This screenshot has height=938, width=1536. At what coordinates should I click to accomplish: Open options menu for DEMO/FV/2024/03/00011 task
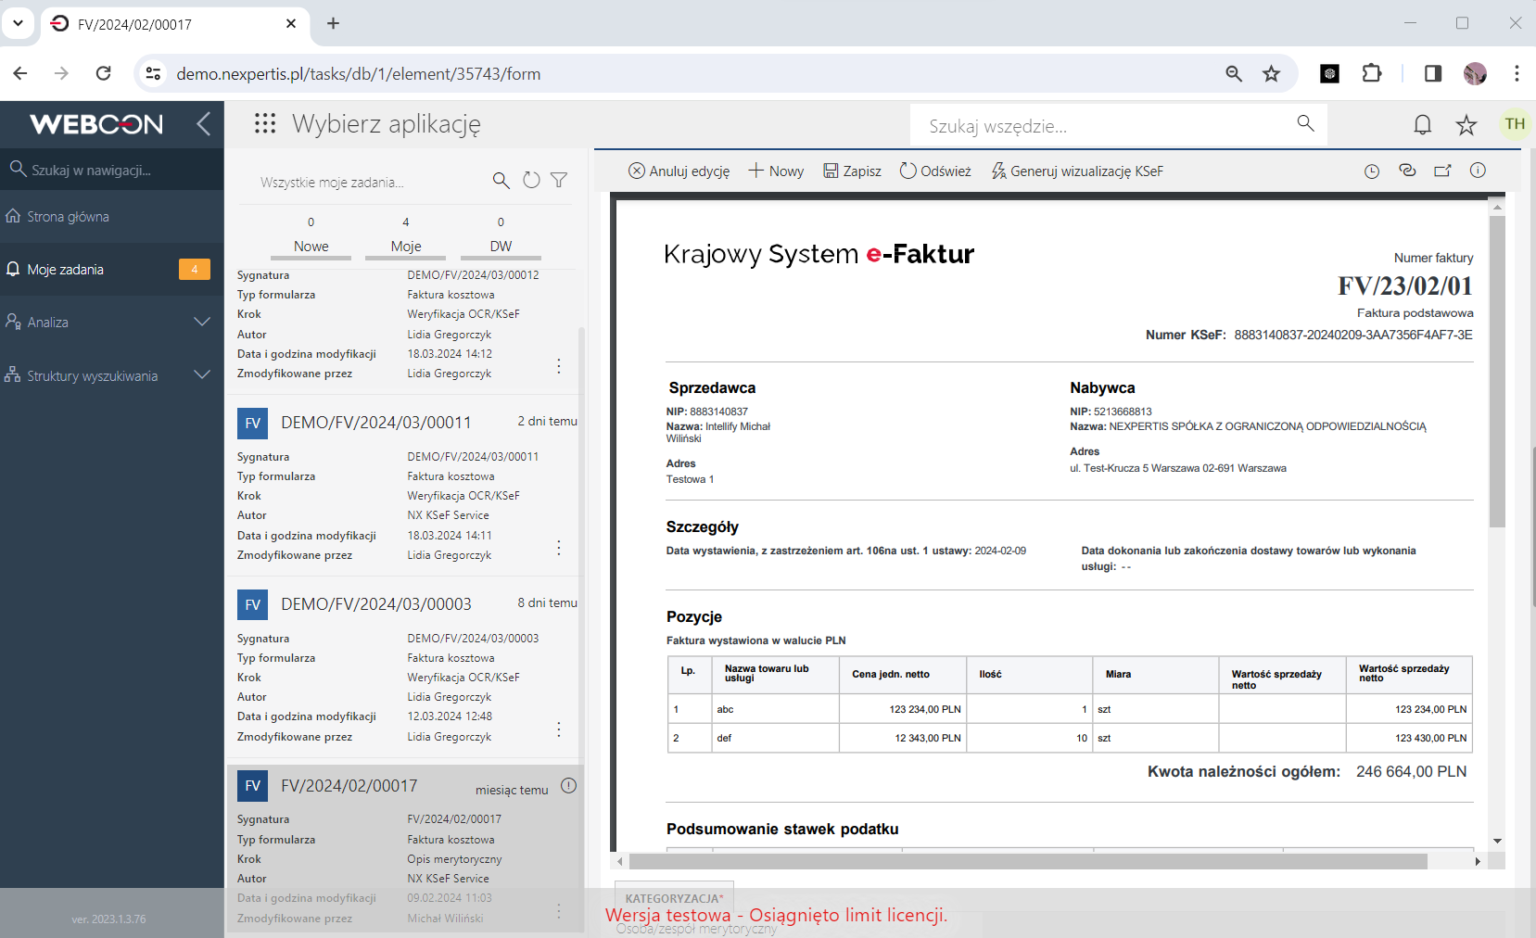559,547
